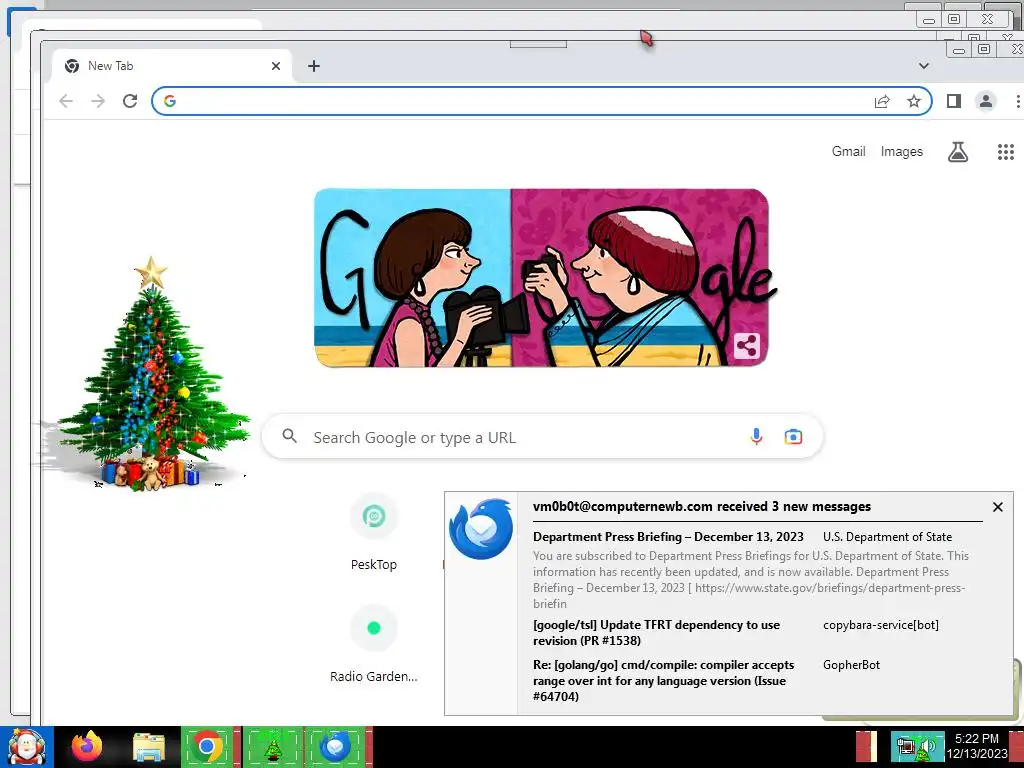The height and width of the screenshot is (768, 1024).
Task: Select the New Tab tab
Action: [171, 66]
